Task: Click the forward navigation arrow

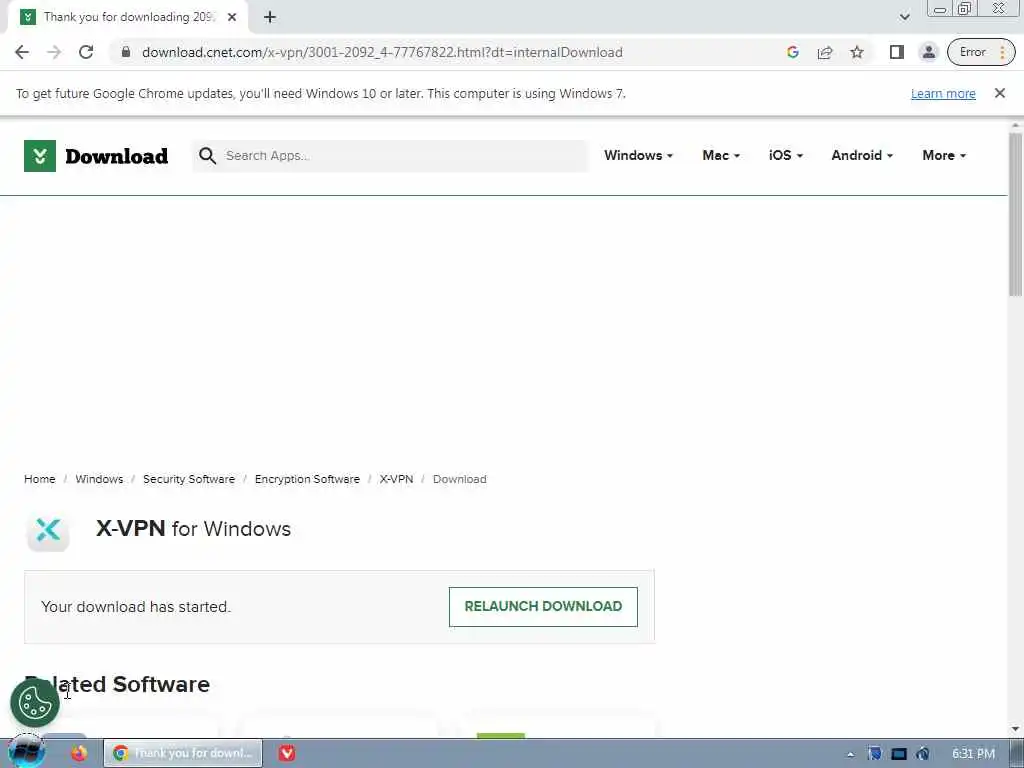Action: [54, 52]
